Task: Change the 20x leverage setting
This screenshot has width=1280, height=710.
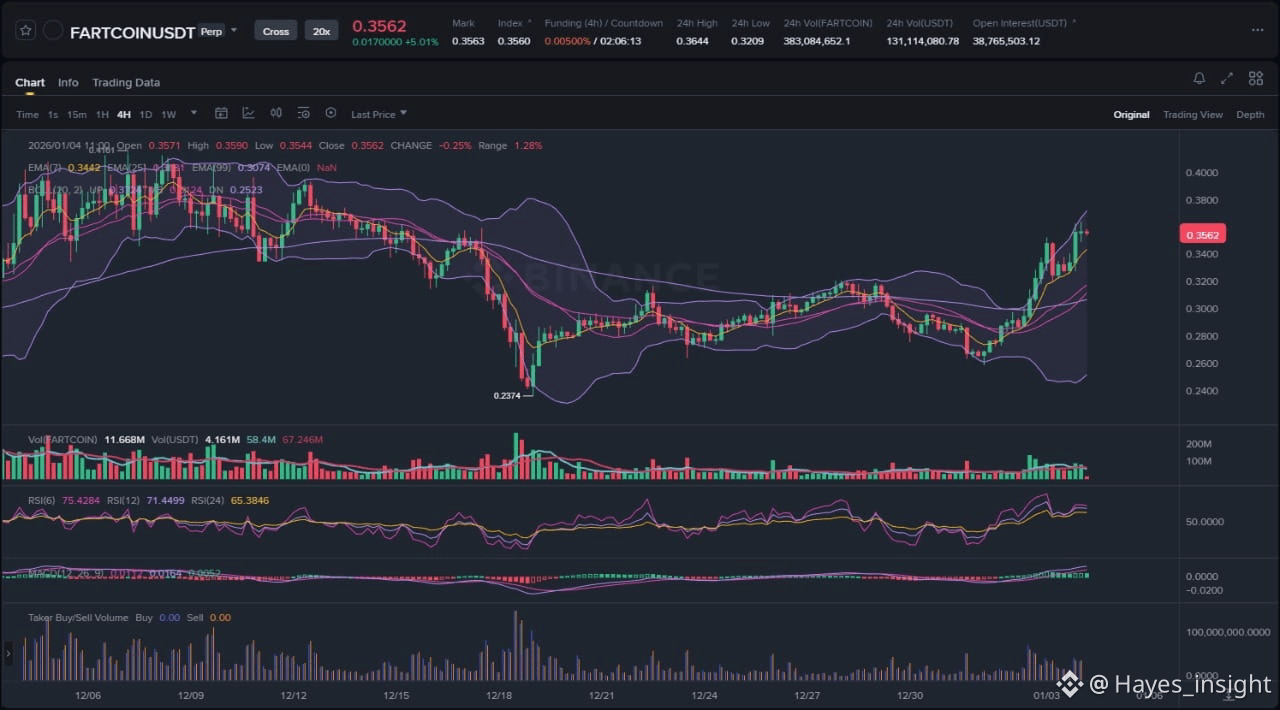Action: 321,31
